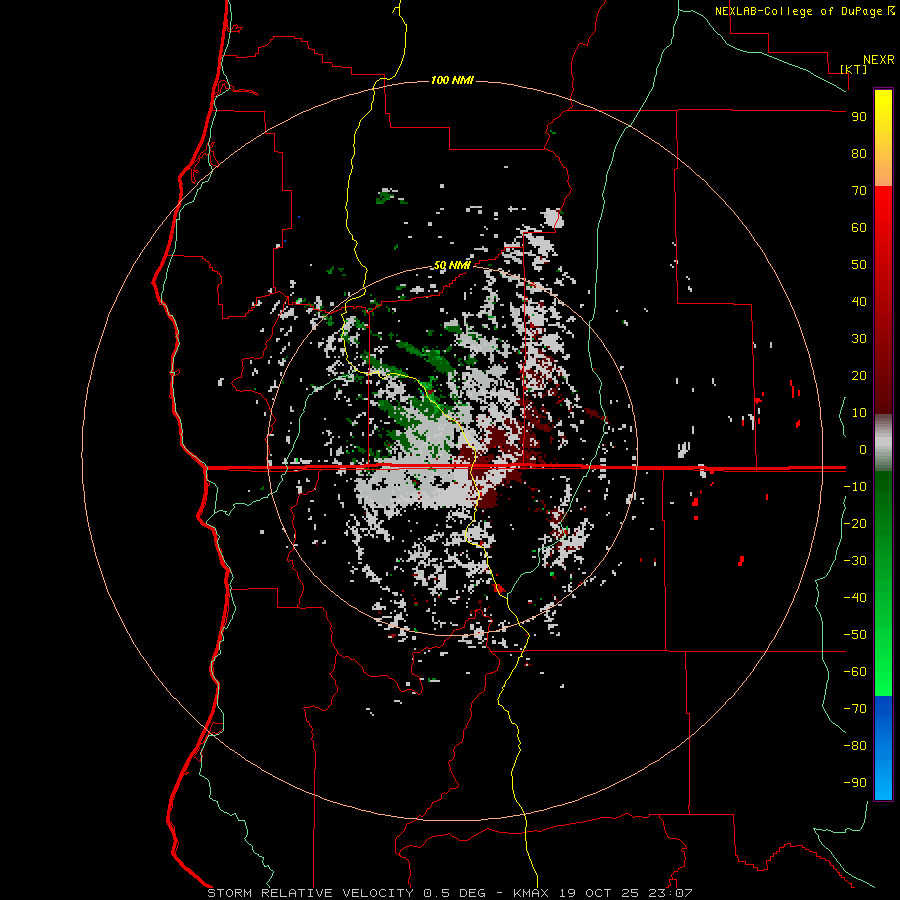The image size is (900, 900).
Task: Click the STORM RELATIVE VELOCITY caption text
Action: coord(310,893)
